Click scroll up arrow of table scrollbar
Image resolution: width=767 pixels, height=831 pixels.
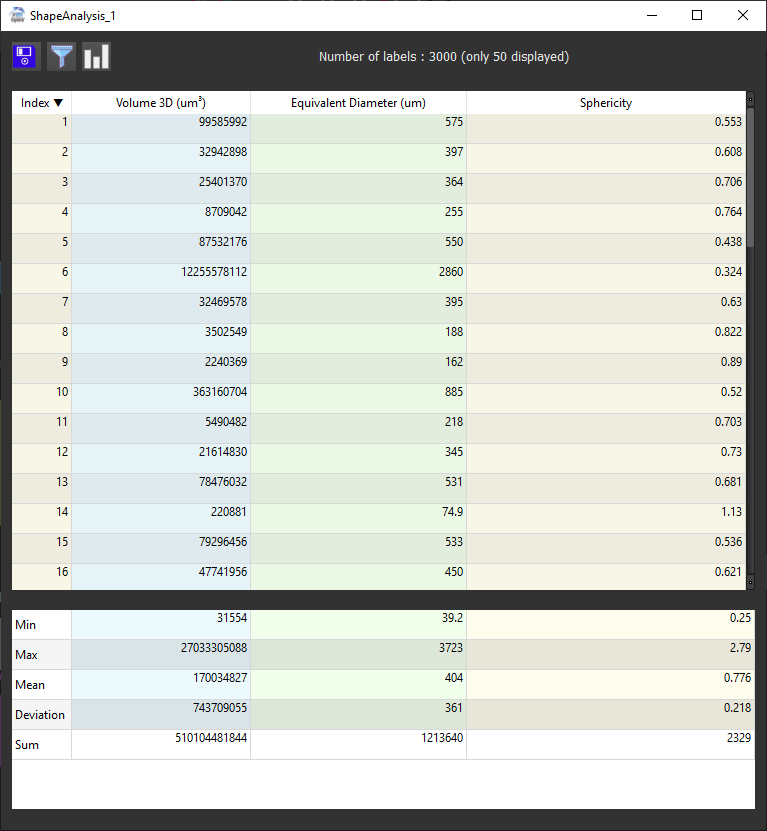click(750, 99)
